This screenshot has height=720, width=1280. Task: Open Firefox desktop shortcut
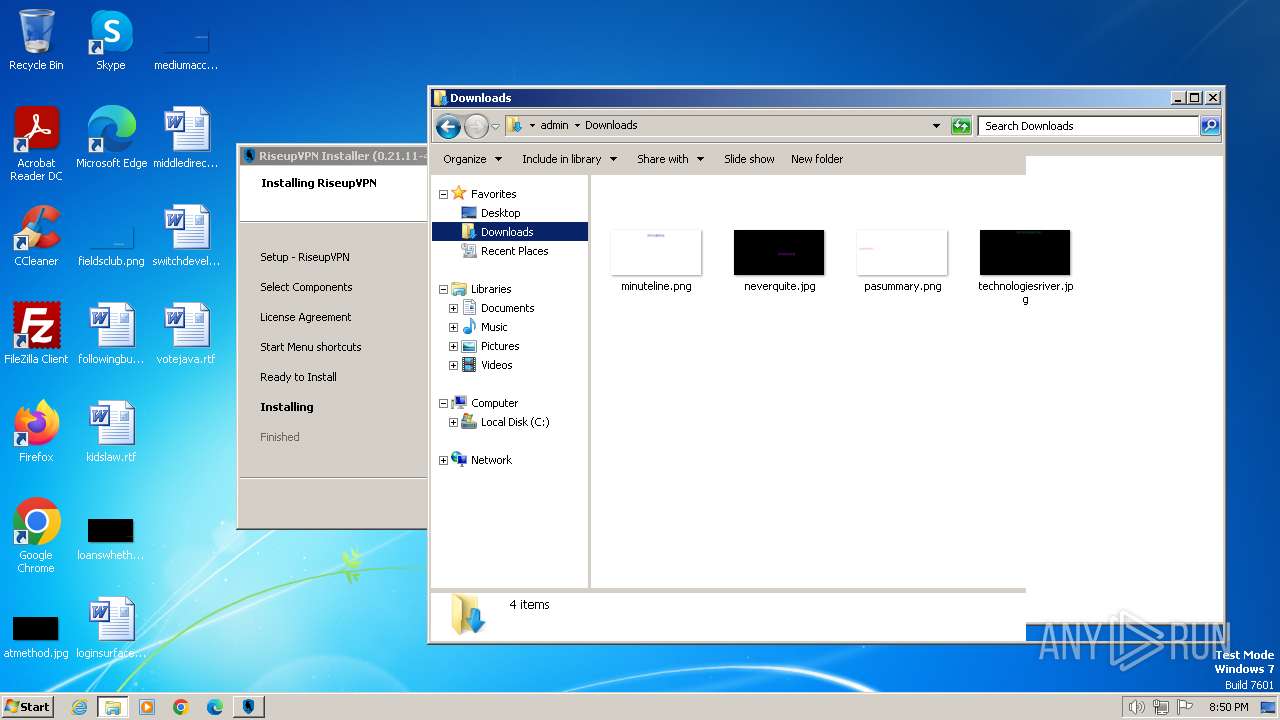pos(36,432)
